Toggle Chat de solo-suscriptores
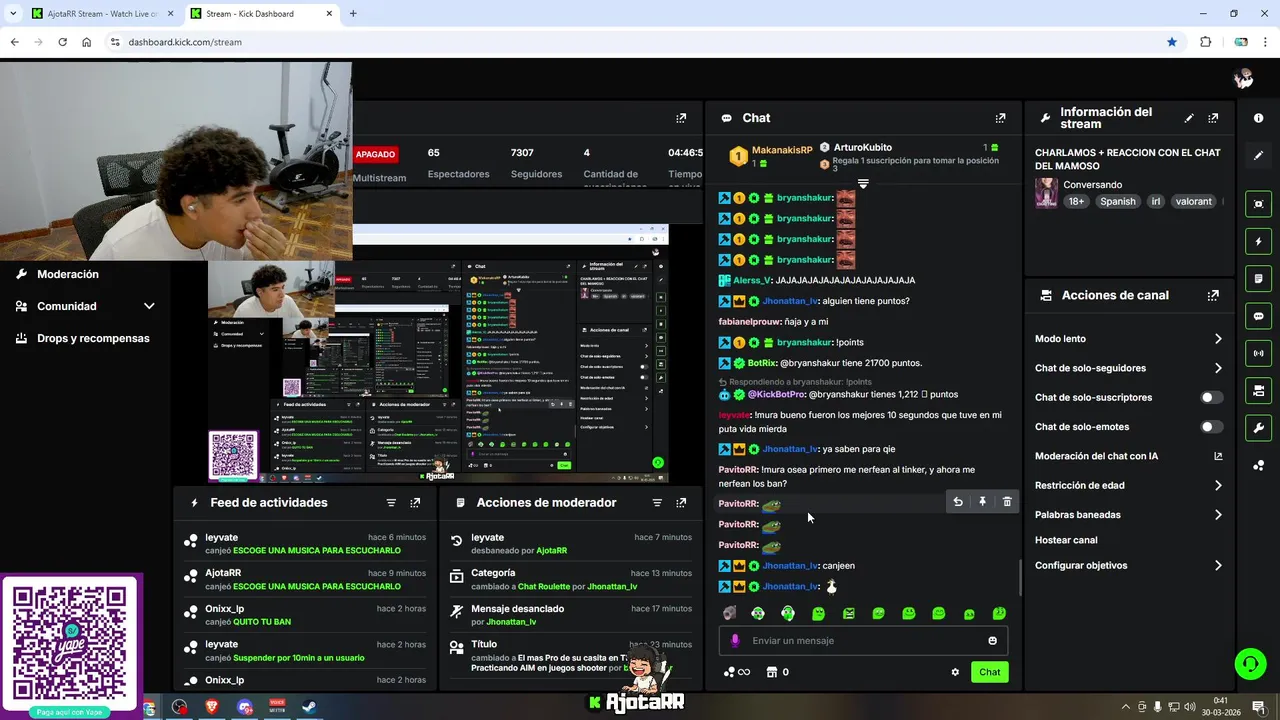This screenshot has width=1280, height=720. tap(1211, 397)
